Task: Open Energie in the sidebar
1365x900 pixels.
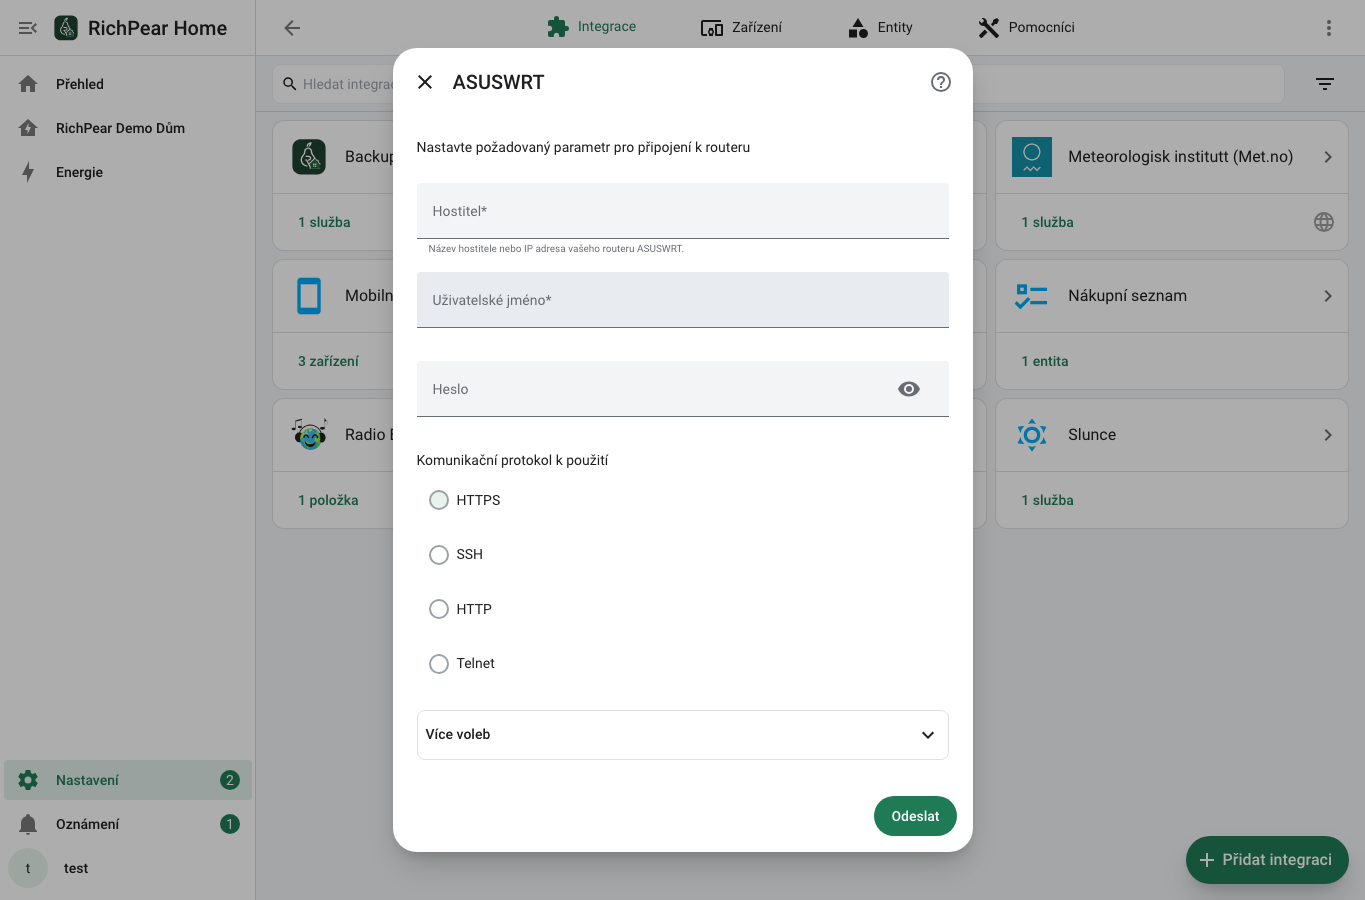Action: tap(128, 172)
